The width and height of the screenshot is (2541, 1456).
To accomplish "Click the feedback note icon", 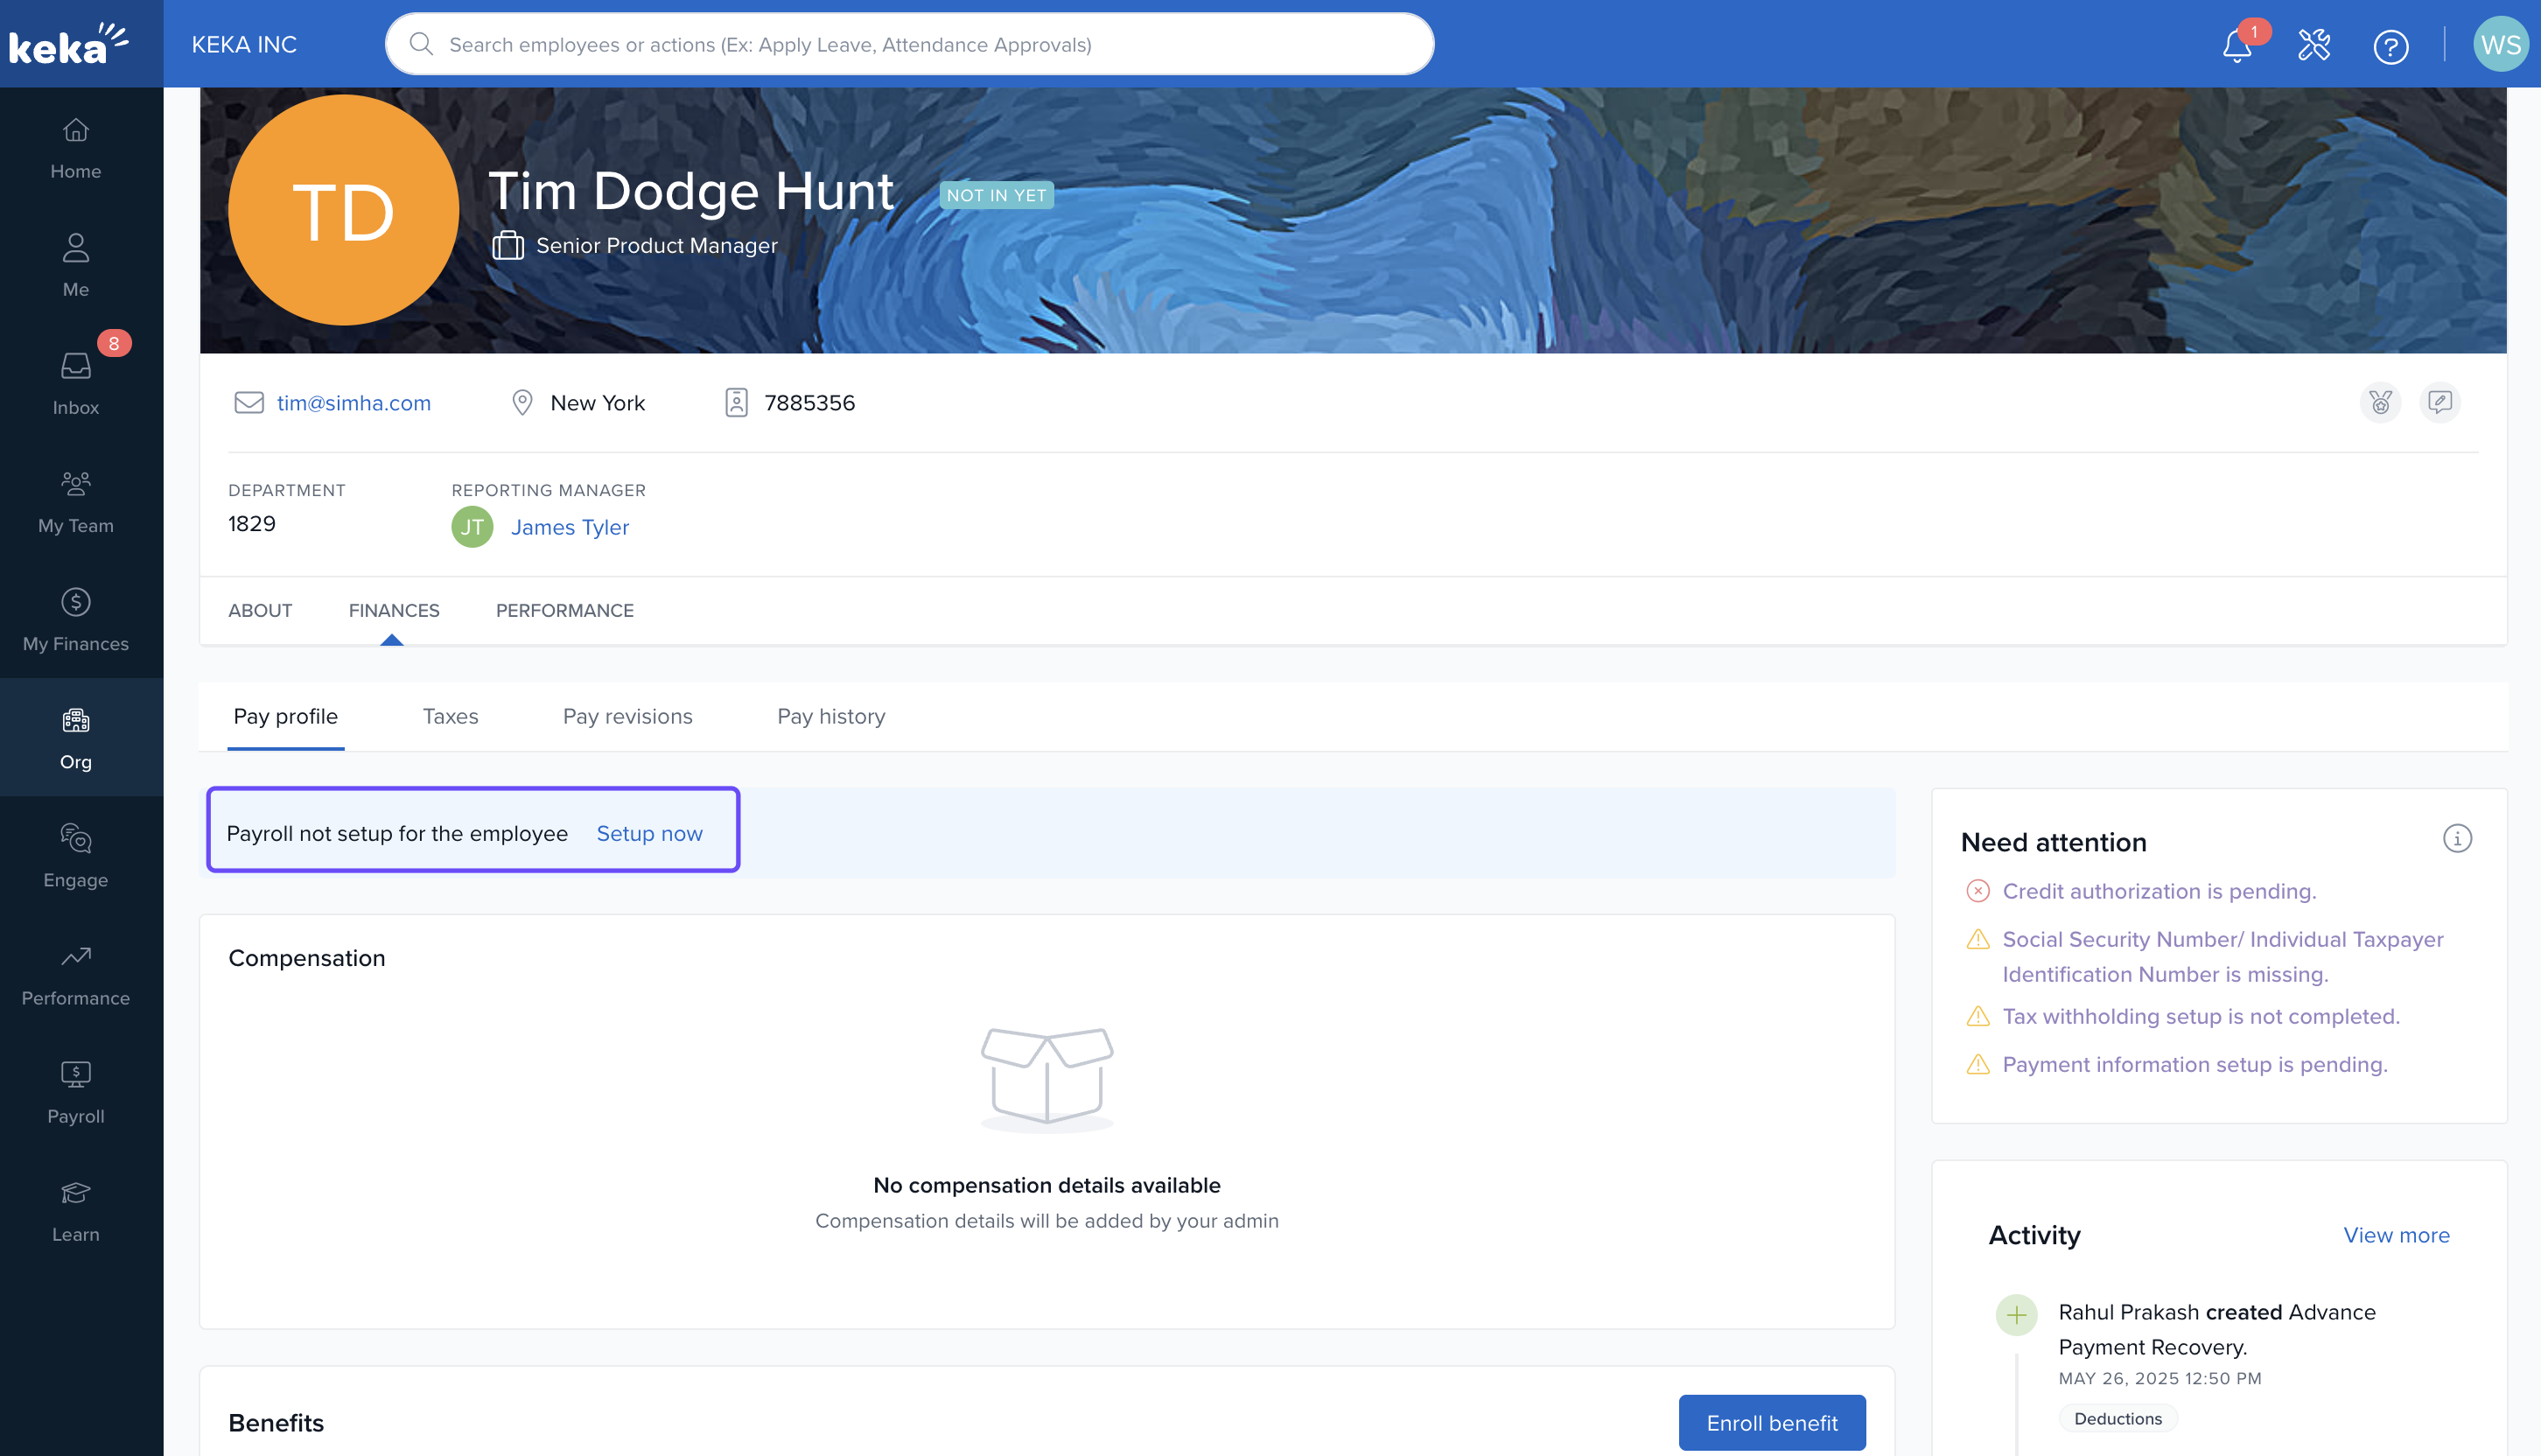I will click(2440, 402).
